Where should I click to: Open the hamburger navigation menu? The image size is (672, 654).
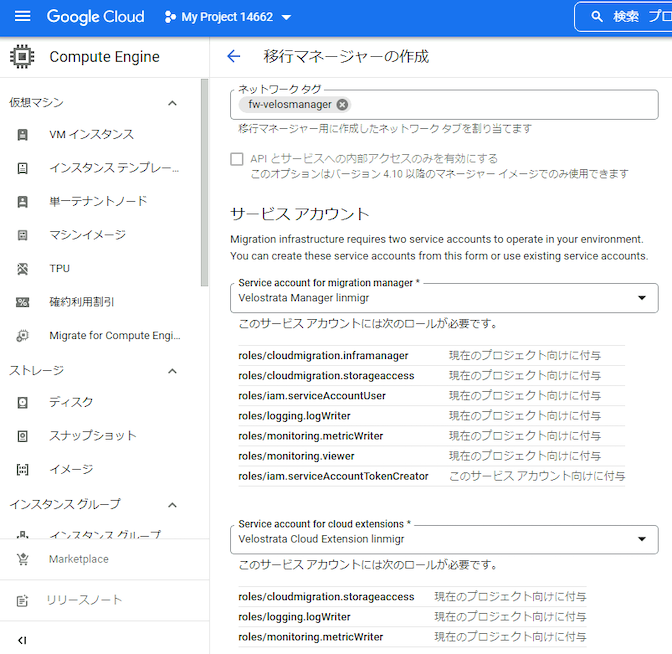[23, 17]
